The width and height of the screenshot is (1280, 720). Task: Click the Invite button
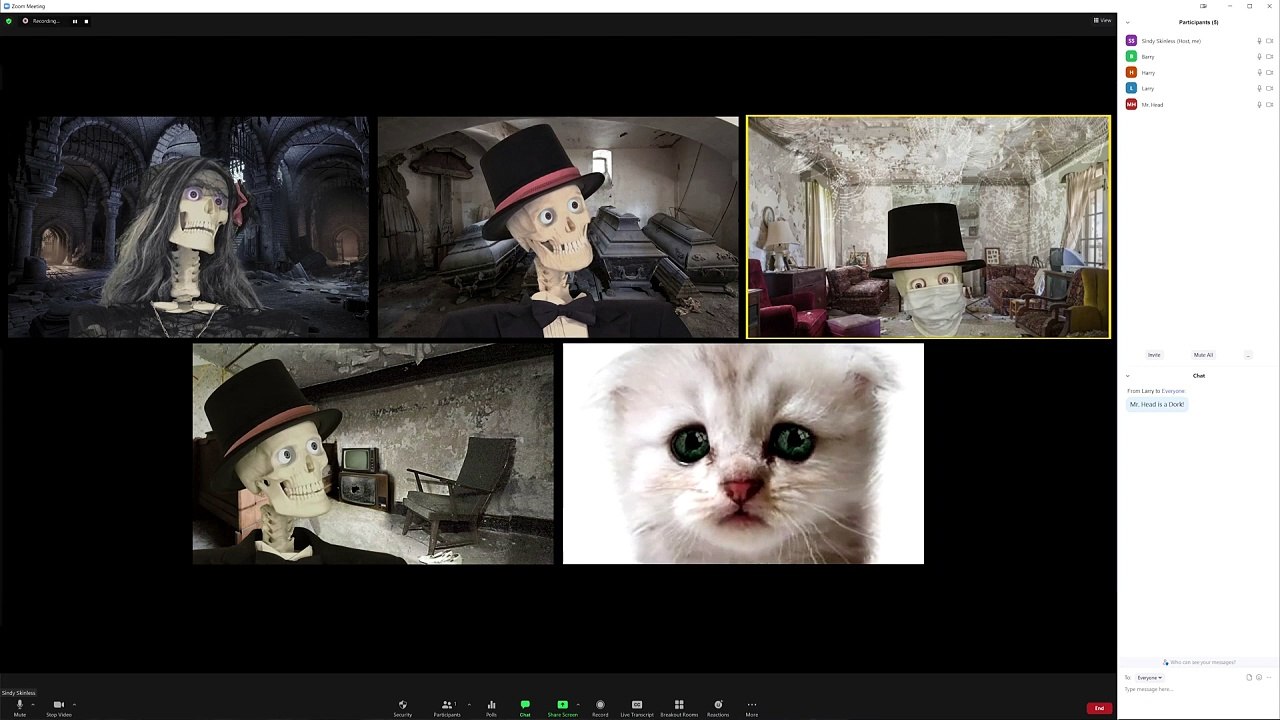tap(1154, 355)
